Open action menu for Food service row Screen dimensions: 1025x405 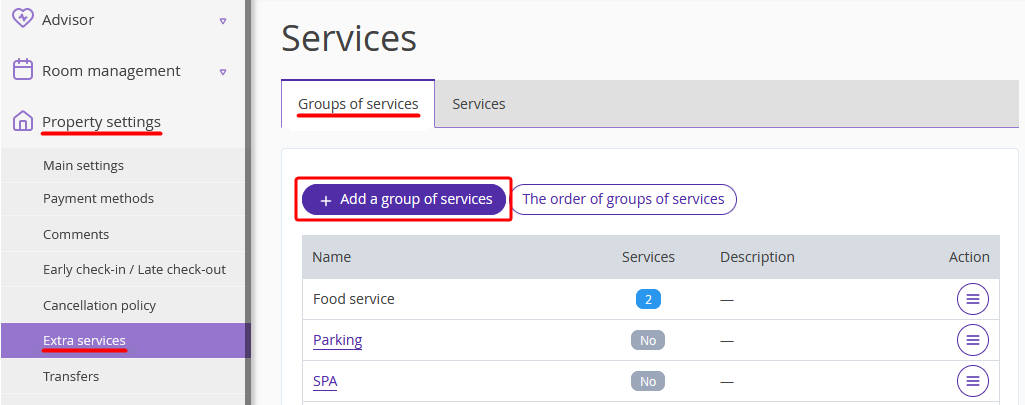(x=973, y=299)
